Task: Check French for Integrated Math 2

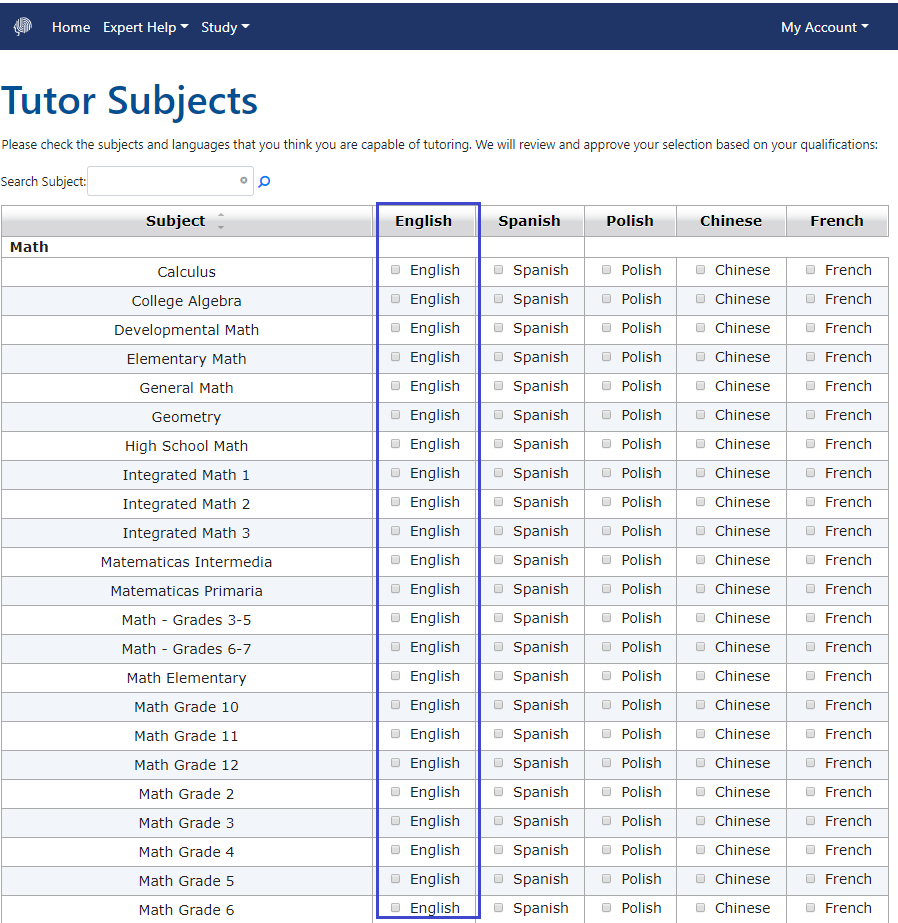Action: 811,502
